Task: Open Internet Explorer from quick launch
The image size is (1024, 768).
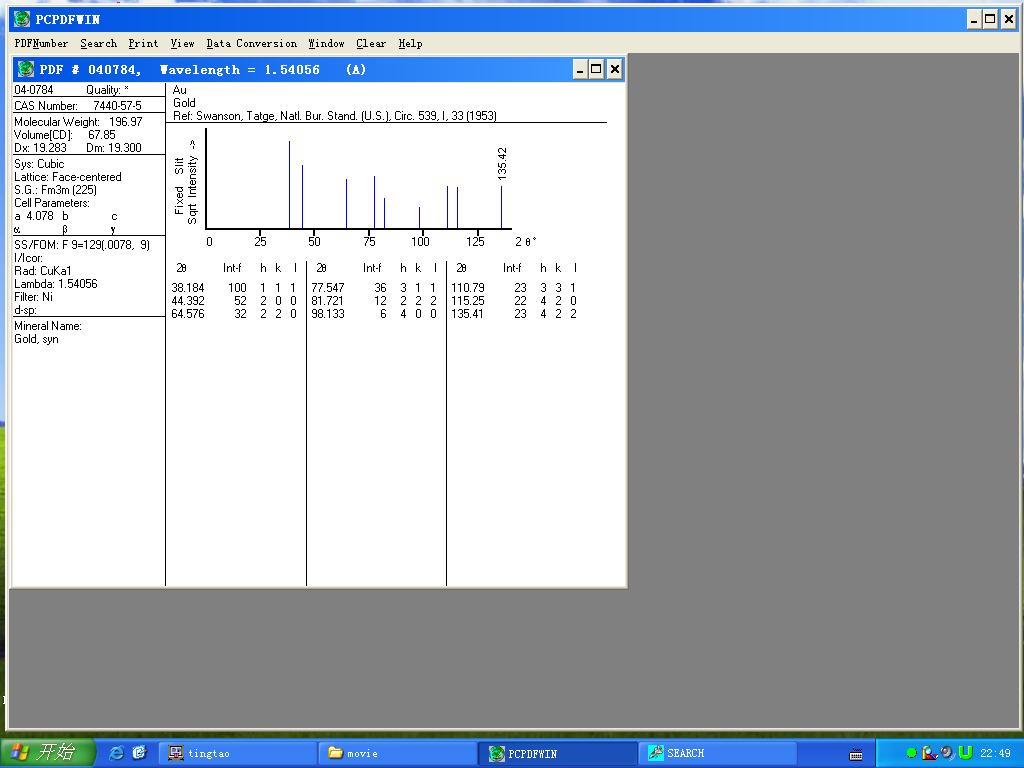Action: [116, 753]
